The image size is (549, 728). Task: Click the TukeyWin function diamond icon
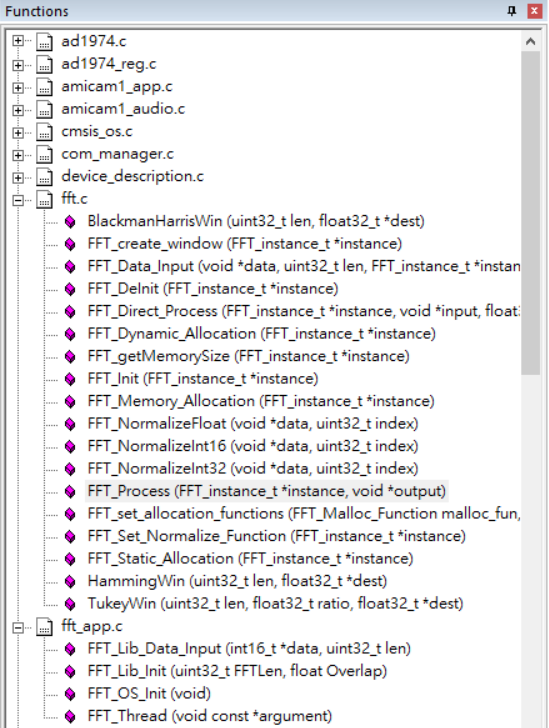[70, 604]
